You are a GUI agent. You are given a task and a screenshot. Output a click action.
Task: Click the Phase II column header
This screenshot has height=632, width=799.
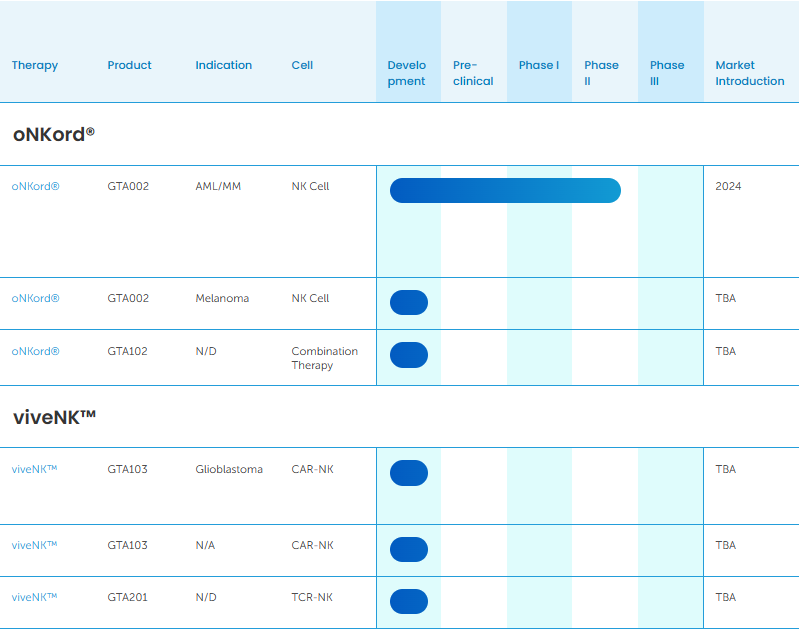601,73
